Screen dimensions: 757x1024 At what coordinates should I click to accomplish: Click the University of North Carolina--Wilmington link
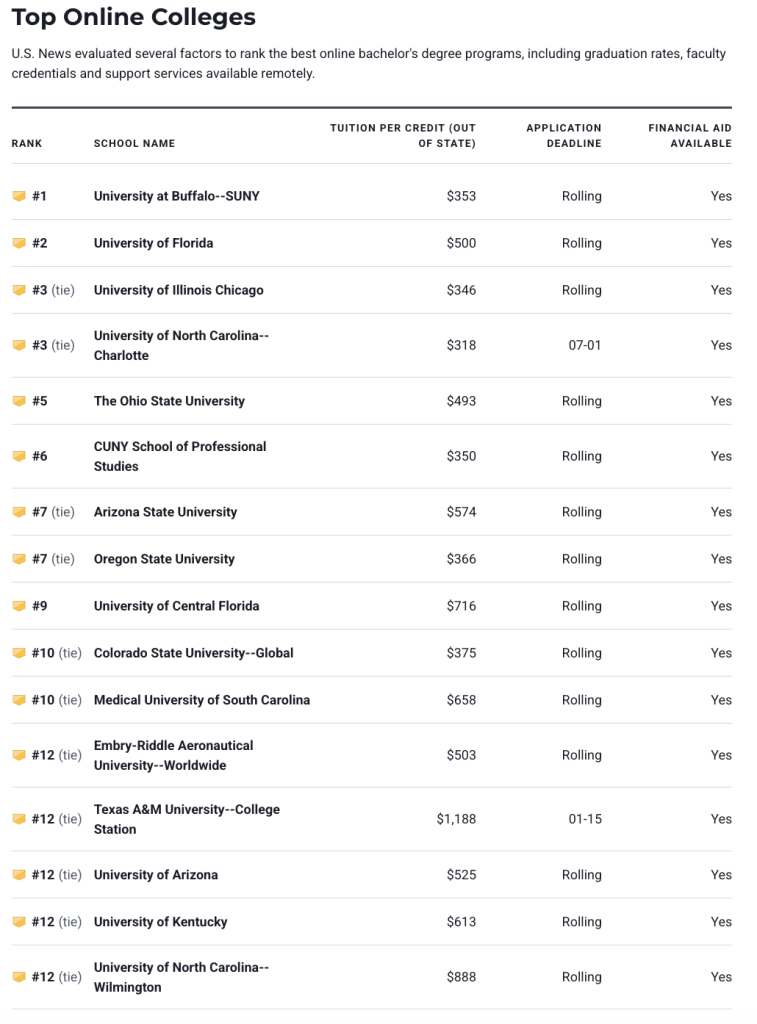(x=181, y=977)
